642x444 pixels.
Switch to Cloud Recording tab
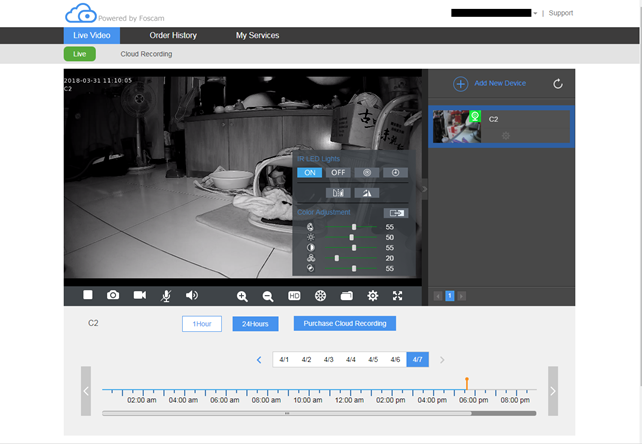coord(146,54)
